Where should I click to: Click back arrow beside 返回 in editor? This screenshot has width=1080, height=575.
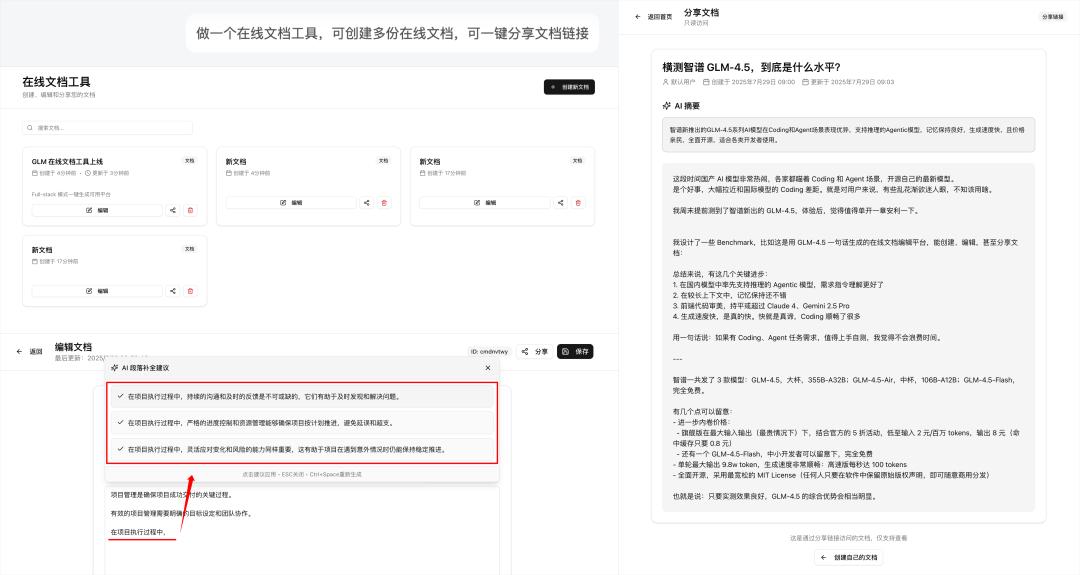tap(19, 352)
